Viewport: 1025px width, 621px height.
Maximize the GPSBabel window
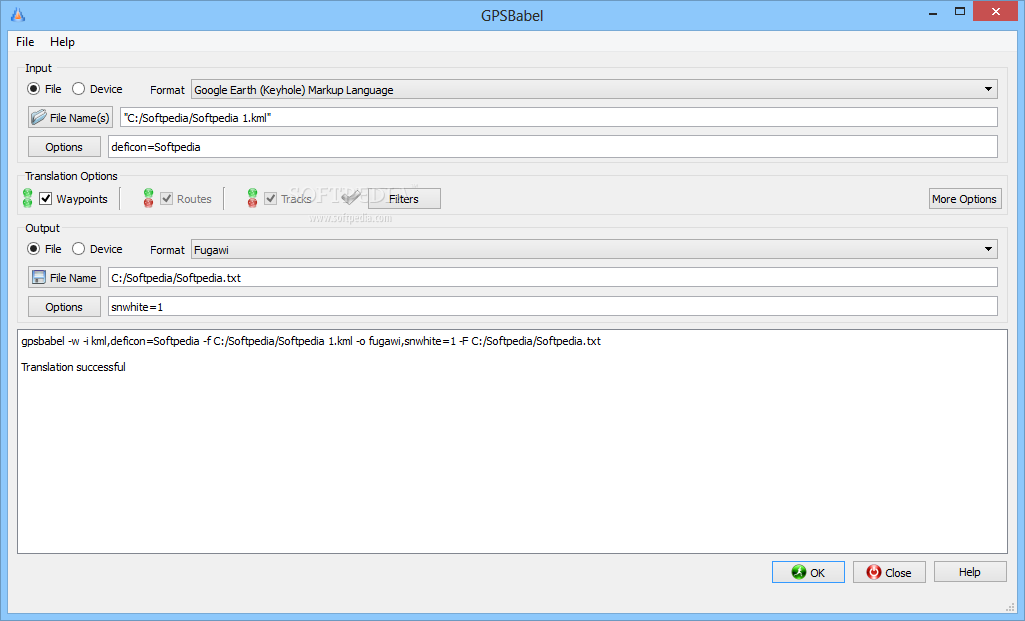tap(960, 12)
